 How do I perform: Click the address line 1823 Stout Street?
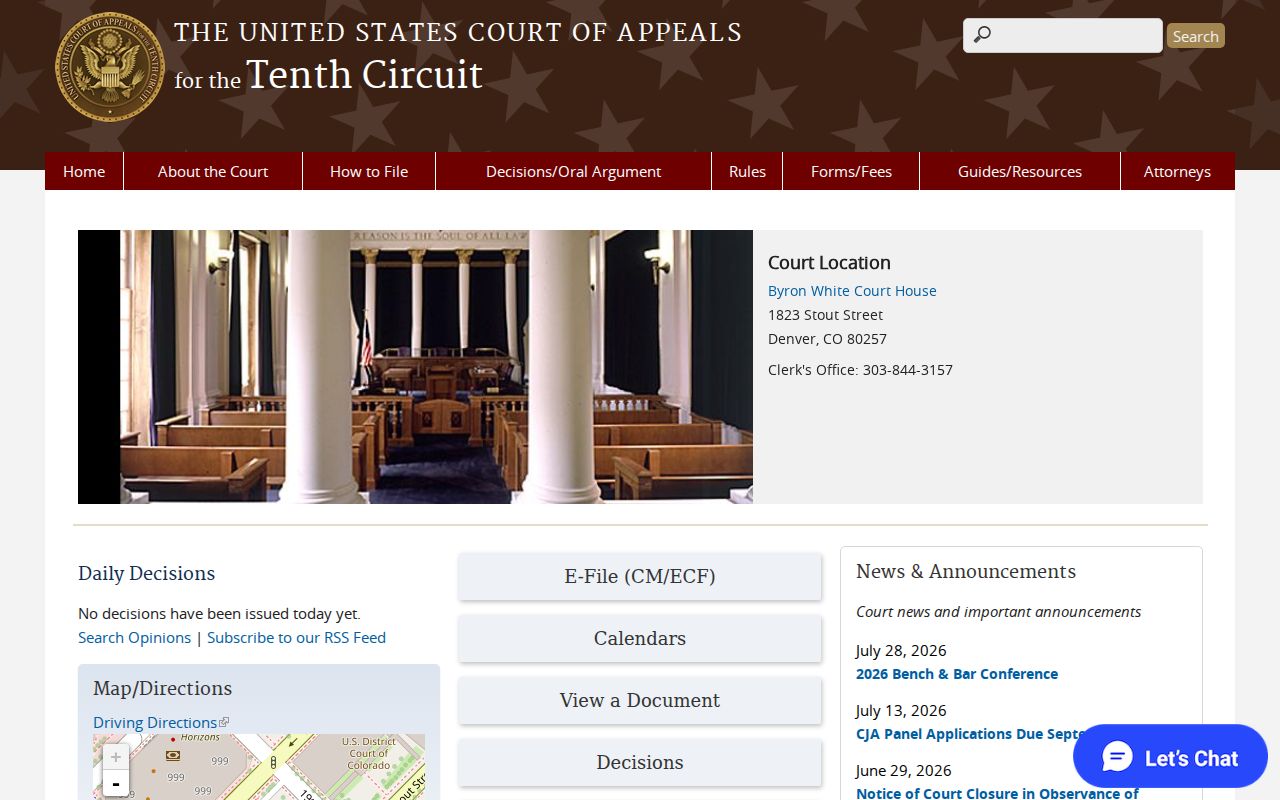pos(825,315)
